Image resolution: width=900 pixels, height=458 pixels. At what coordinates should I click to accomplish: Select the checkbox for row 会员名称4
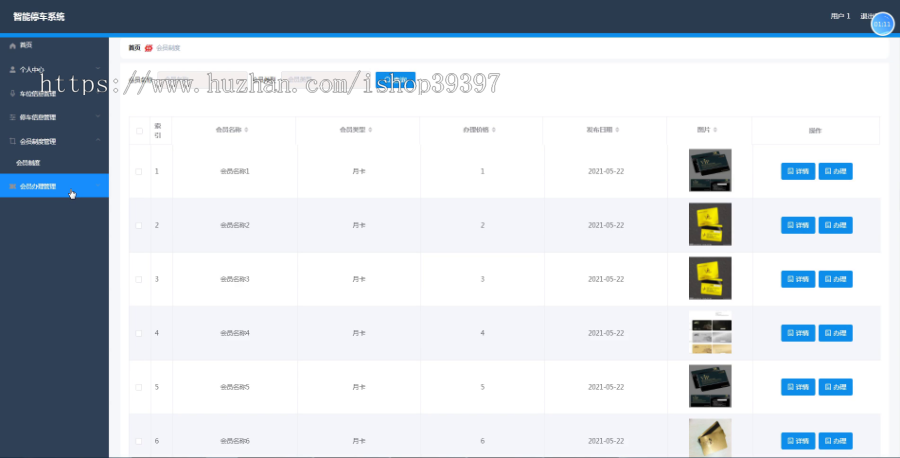[138, 333]
